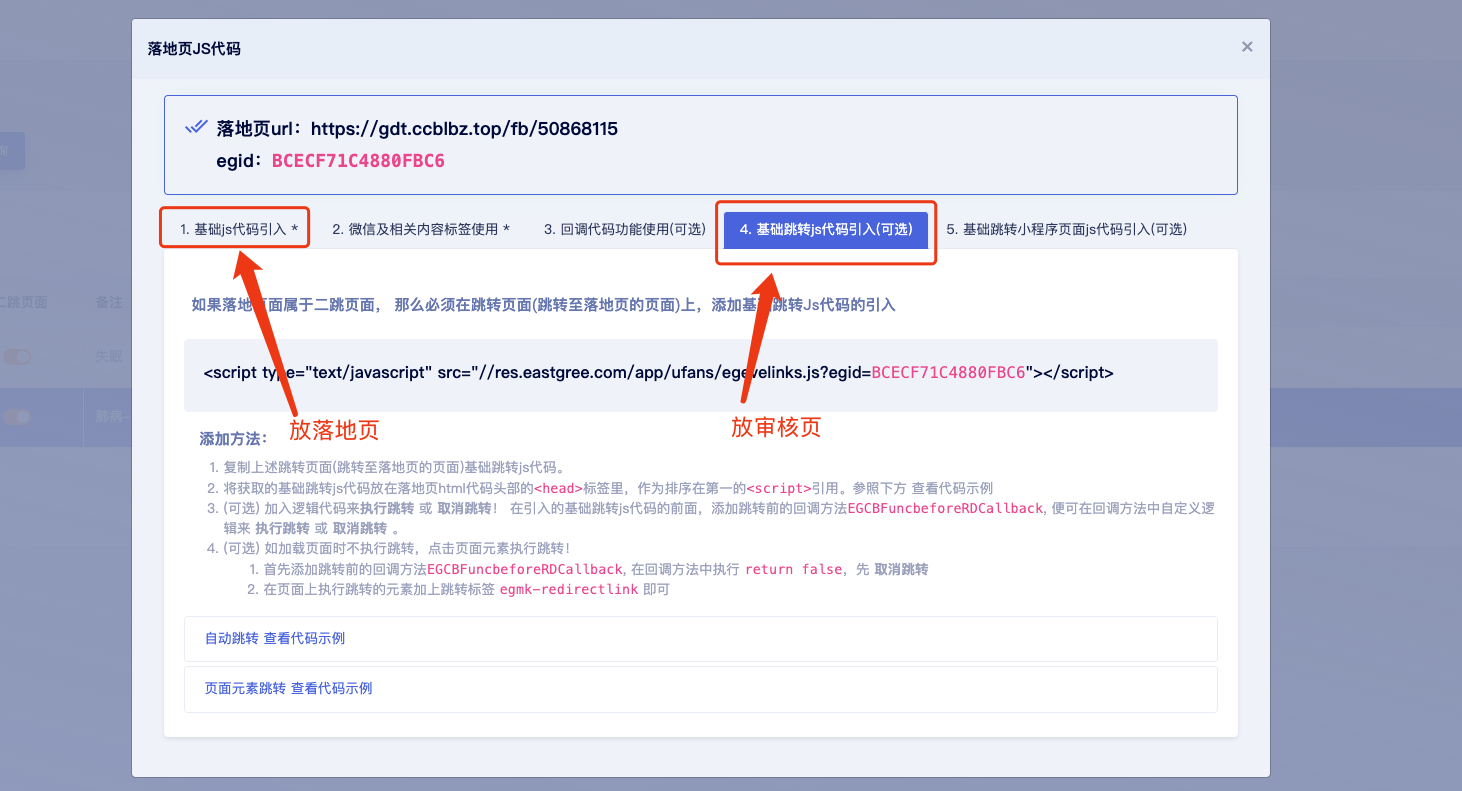Switch to 1. 基础js代码引入 tab

click(238, 229)
